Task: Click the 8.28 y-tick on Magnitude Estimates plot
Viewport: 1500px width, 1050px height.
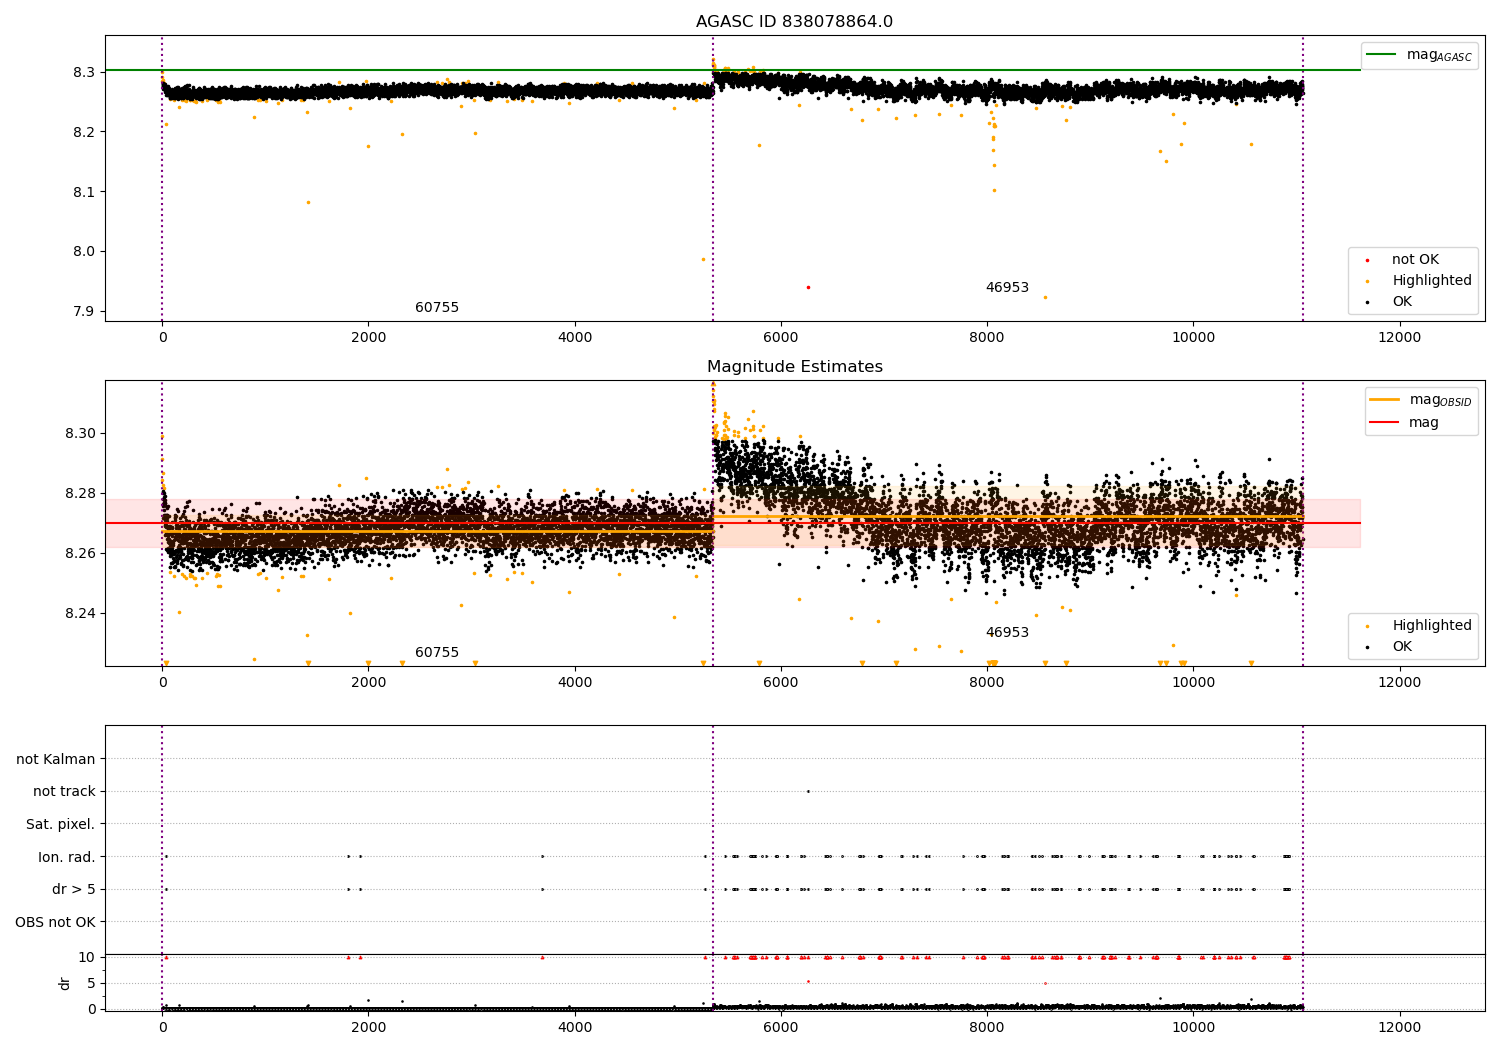Action: [80, 494]
